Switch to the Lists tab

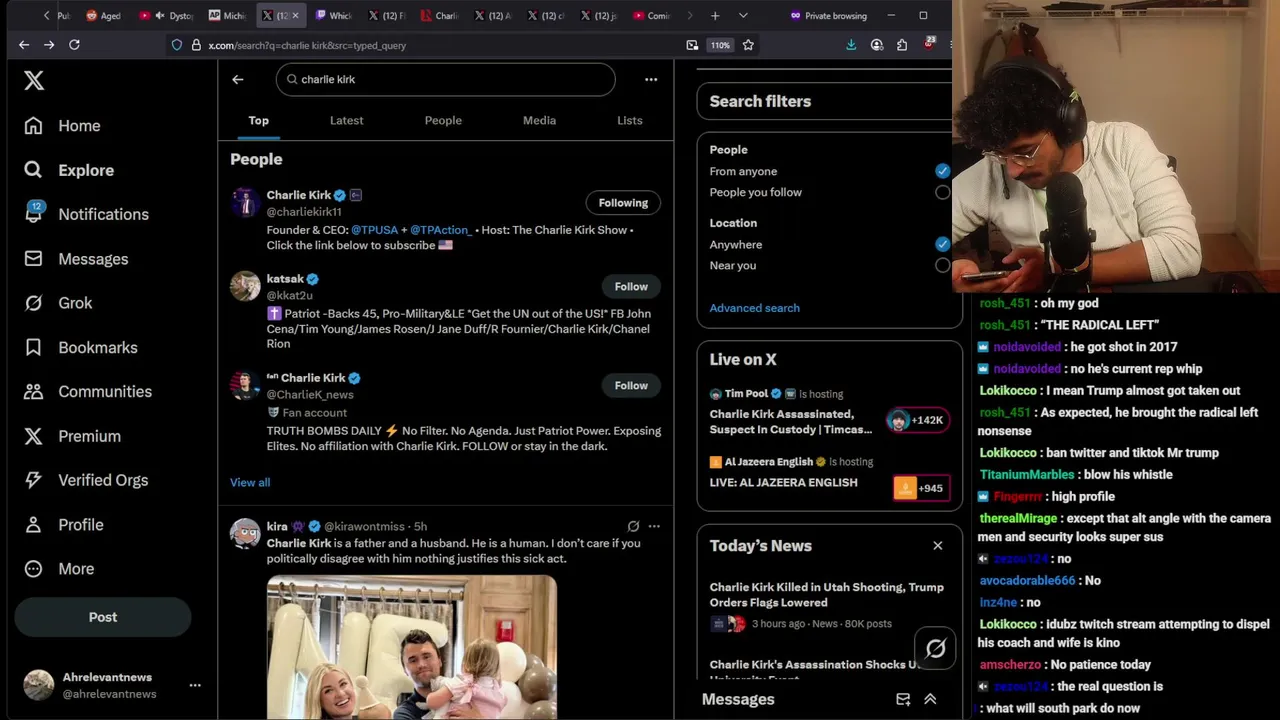pyautogui.click(x=630, y=120)
